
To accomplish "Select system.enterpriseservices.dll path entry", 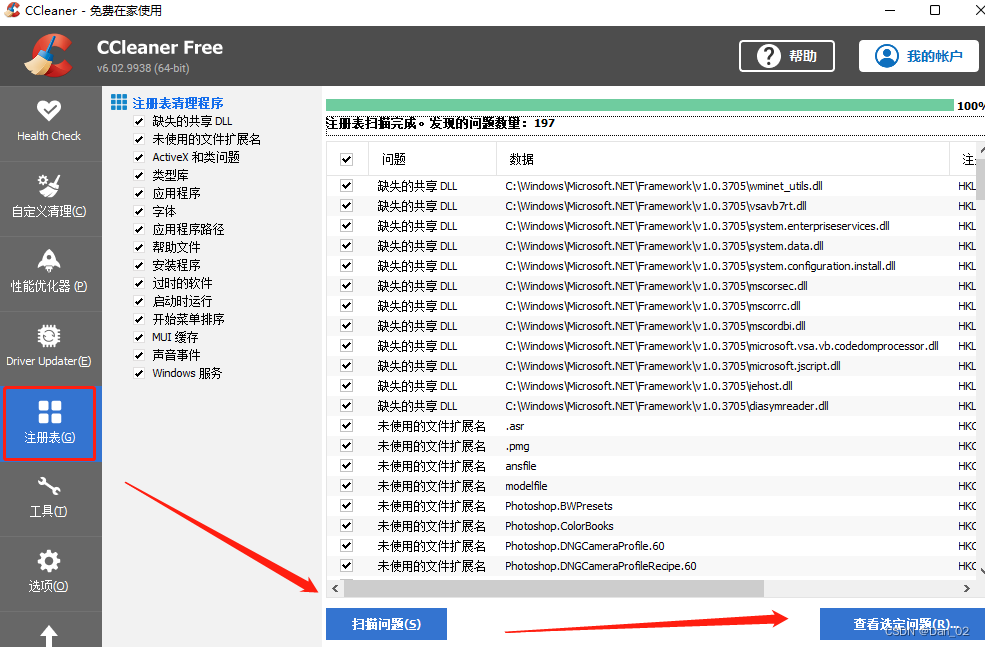I will click(x=697, y=226).
